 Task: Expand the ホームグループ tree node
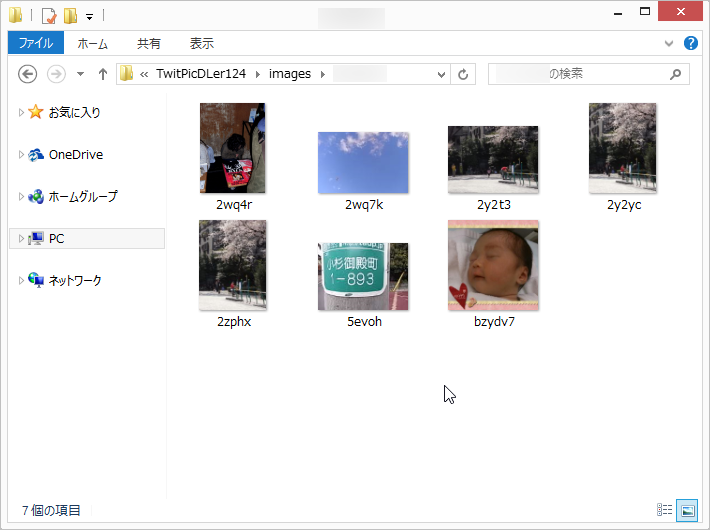pos(21,197)
